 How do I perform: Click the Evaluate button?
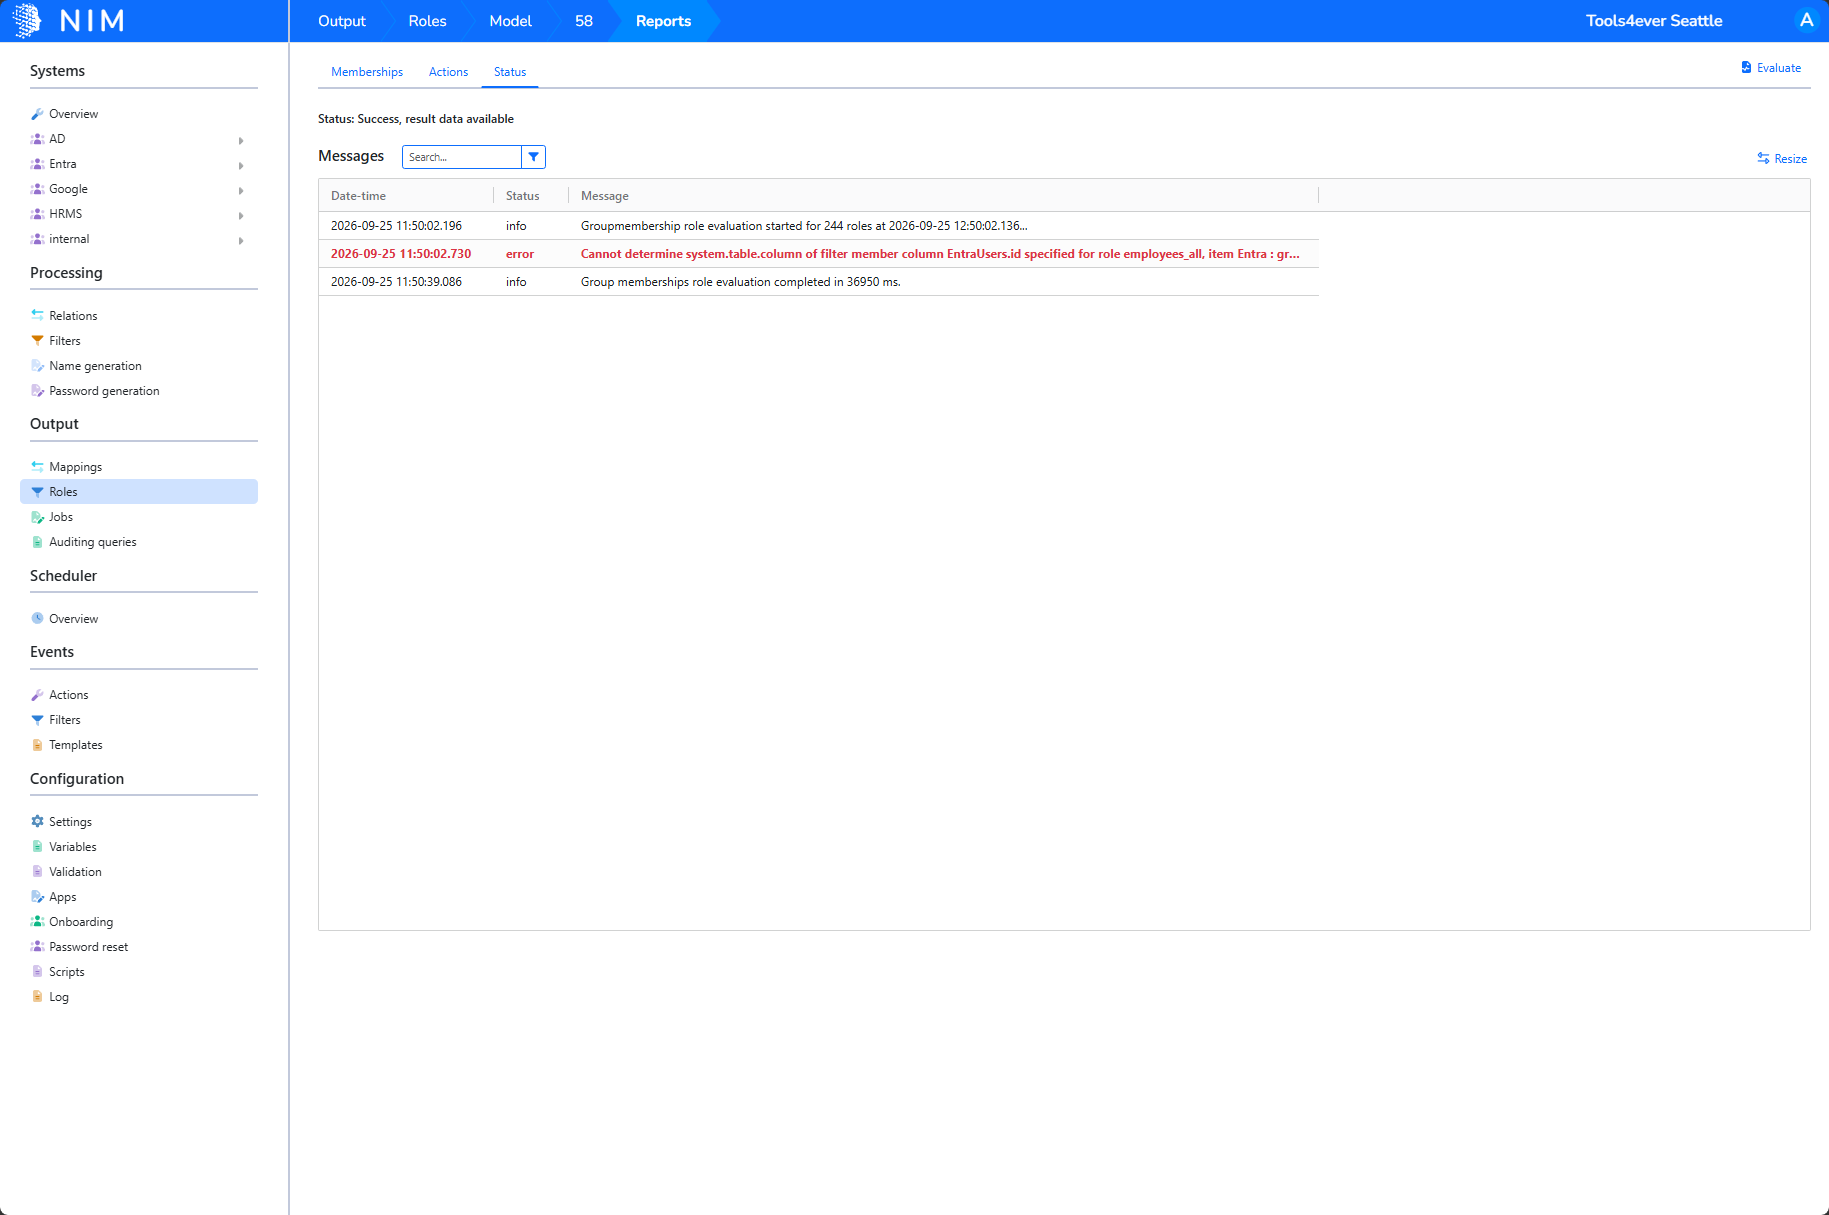click(1771, 68)
